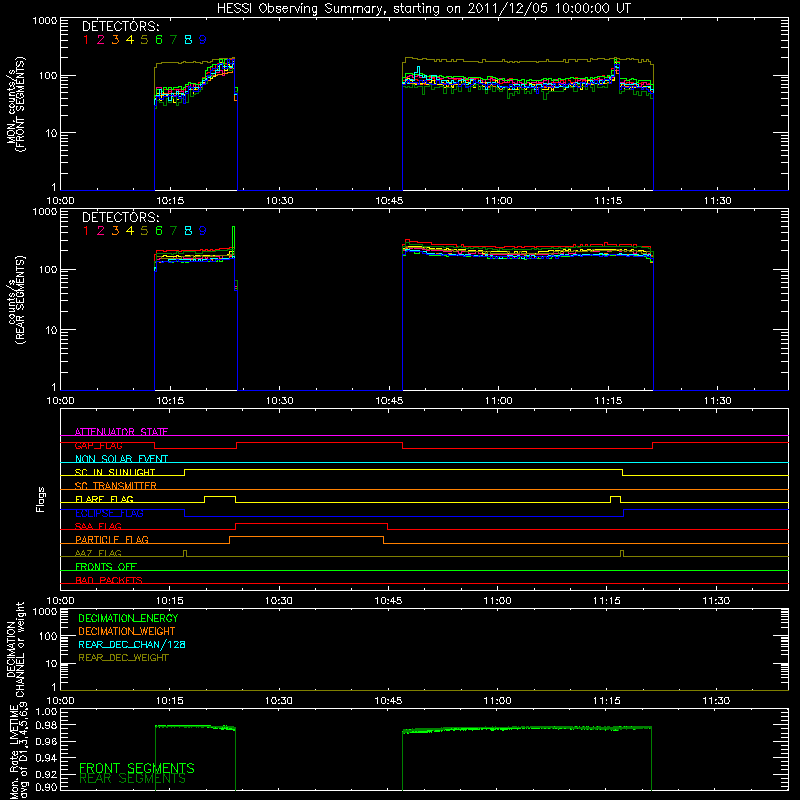Click detector 5 in the front segments legend
The image size is (800, 800).
144,40
